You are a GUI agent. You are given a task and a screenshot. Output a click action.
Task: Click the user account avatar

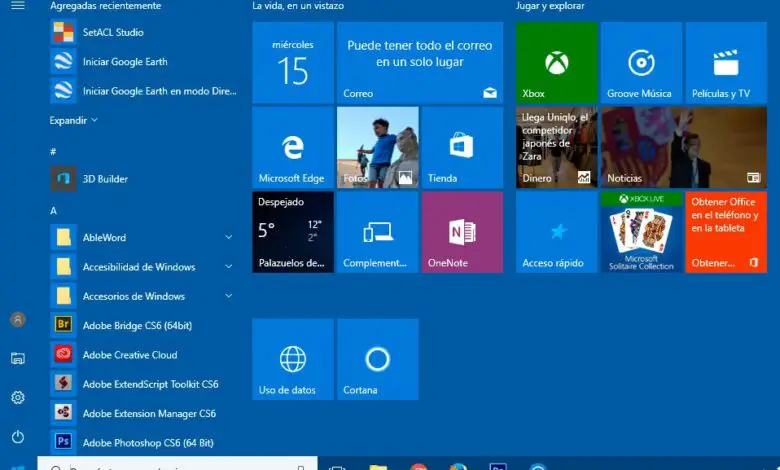click(x=18, y=319)
